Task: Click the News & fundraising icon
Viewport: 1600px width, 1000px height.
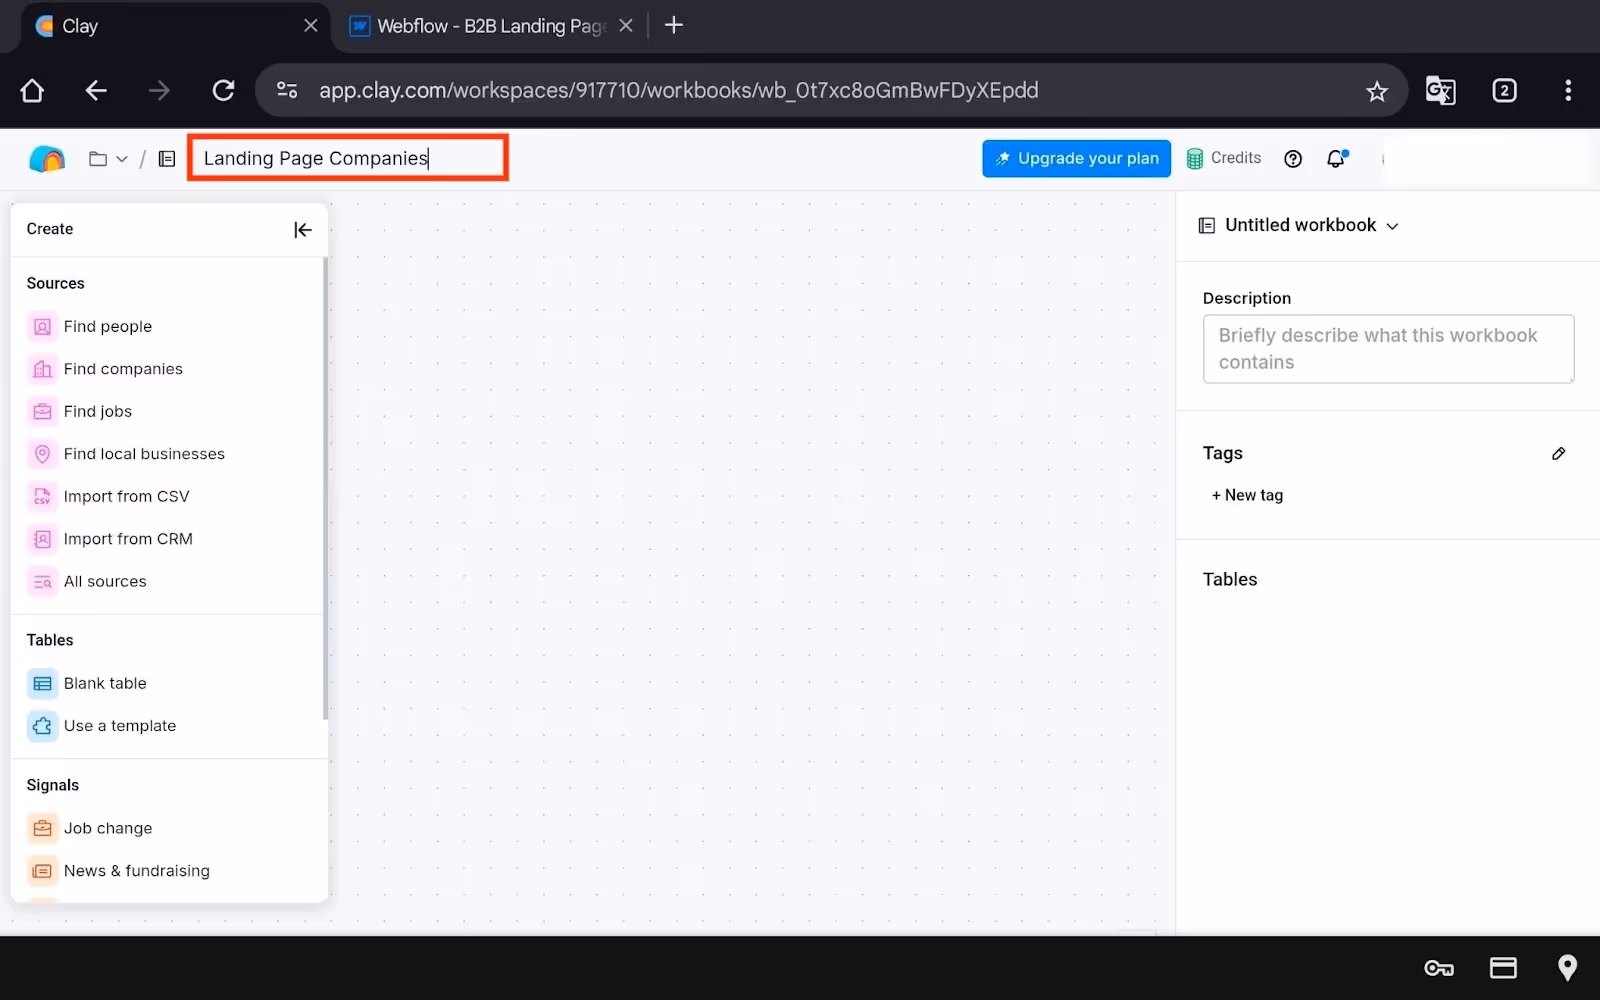Action: click(x=42, y=871)
